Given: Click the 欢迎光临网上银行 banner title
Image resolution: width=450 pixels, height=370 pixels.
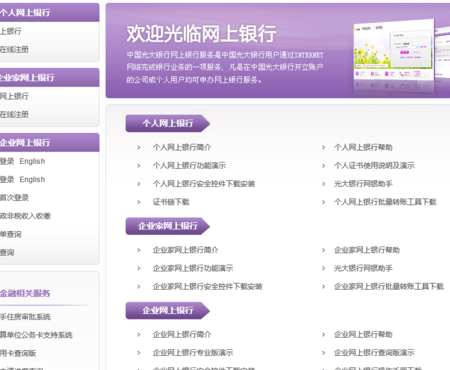Looking at the screenshot, I should pyautogui.click(x=201, y=34).
